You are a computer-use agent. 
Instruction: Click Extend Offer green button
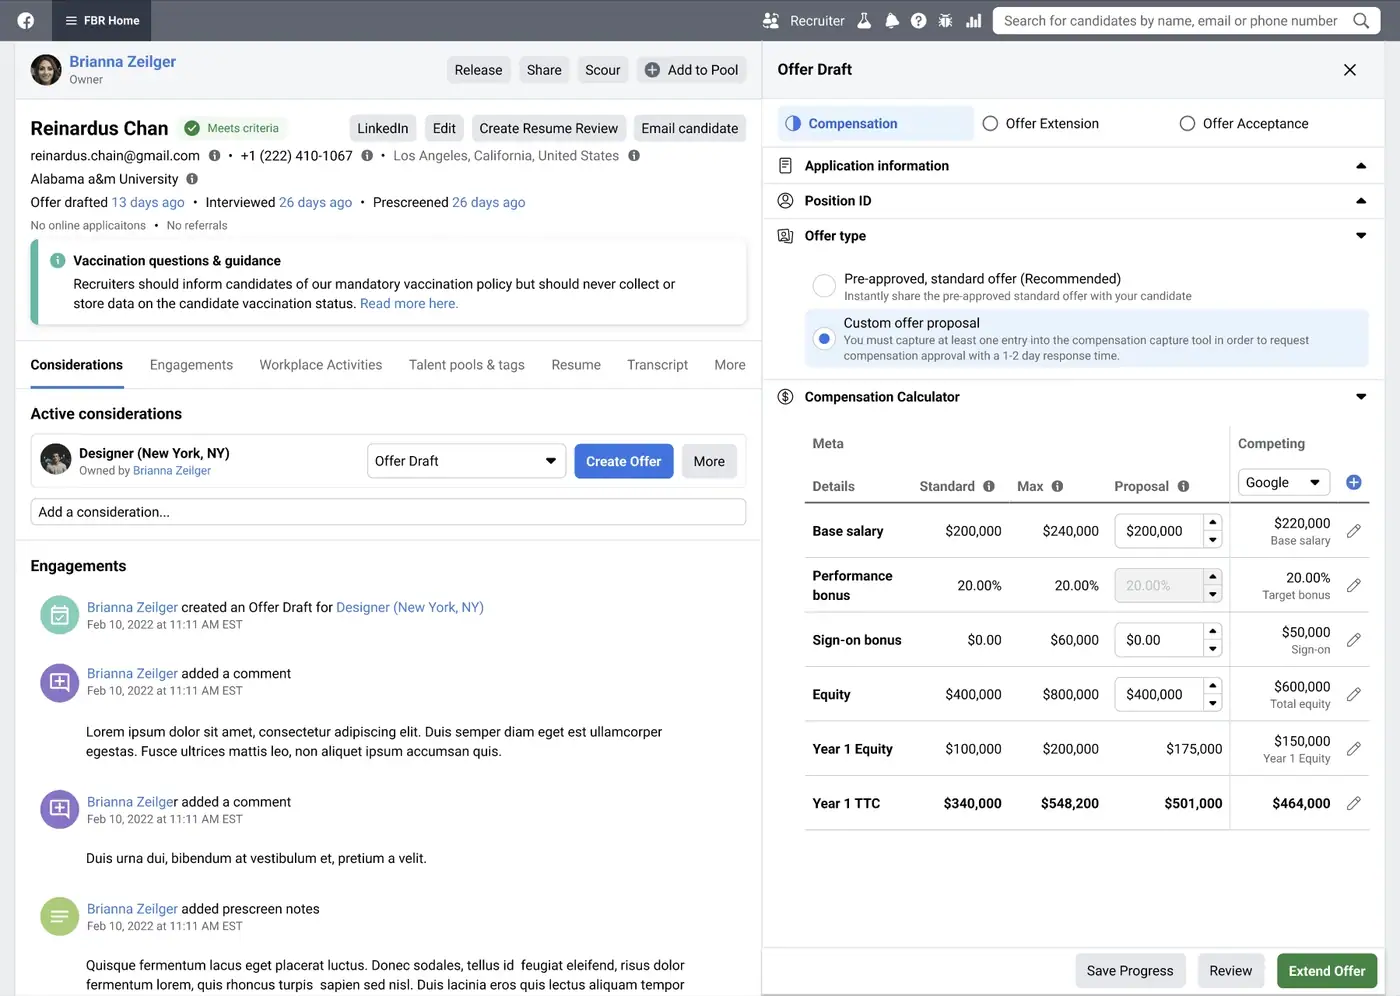tap(1327, 971)
